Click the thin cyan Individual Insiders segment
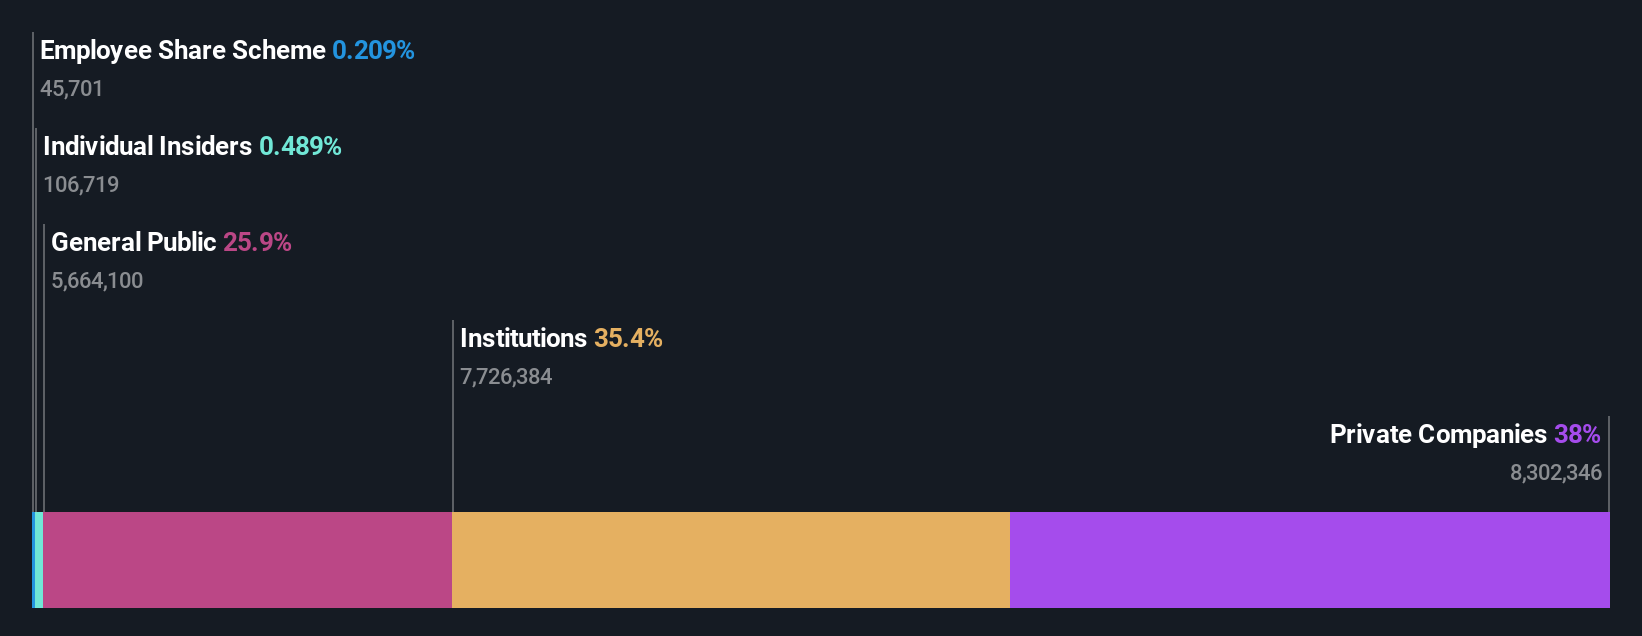 click(x=39, y=560)
